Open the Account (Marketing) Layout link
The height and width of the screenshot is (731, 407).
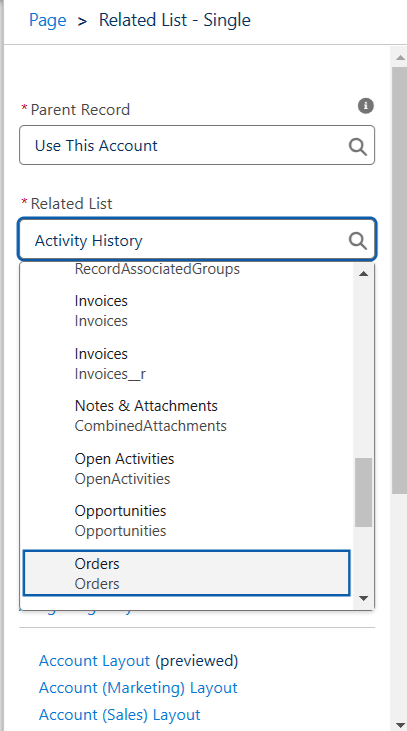pos(138,688)
